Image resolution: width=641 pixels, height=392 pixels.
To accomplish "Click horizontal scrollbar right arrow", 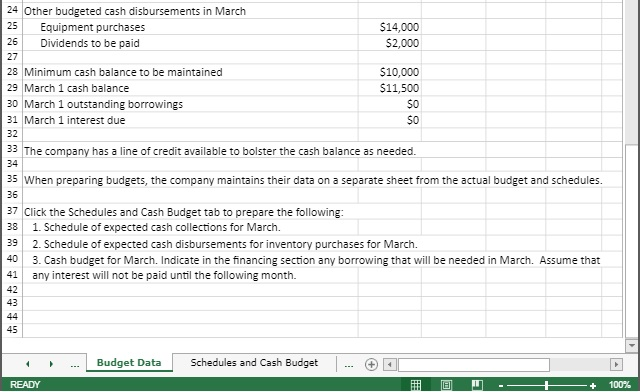I will click(x=616, y=364).
